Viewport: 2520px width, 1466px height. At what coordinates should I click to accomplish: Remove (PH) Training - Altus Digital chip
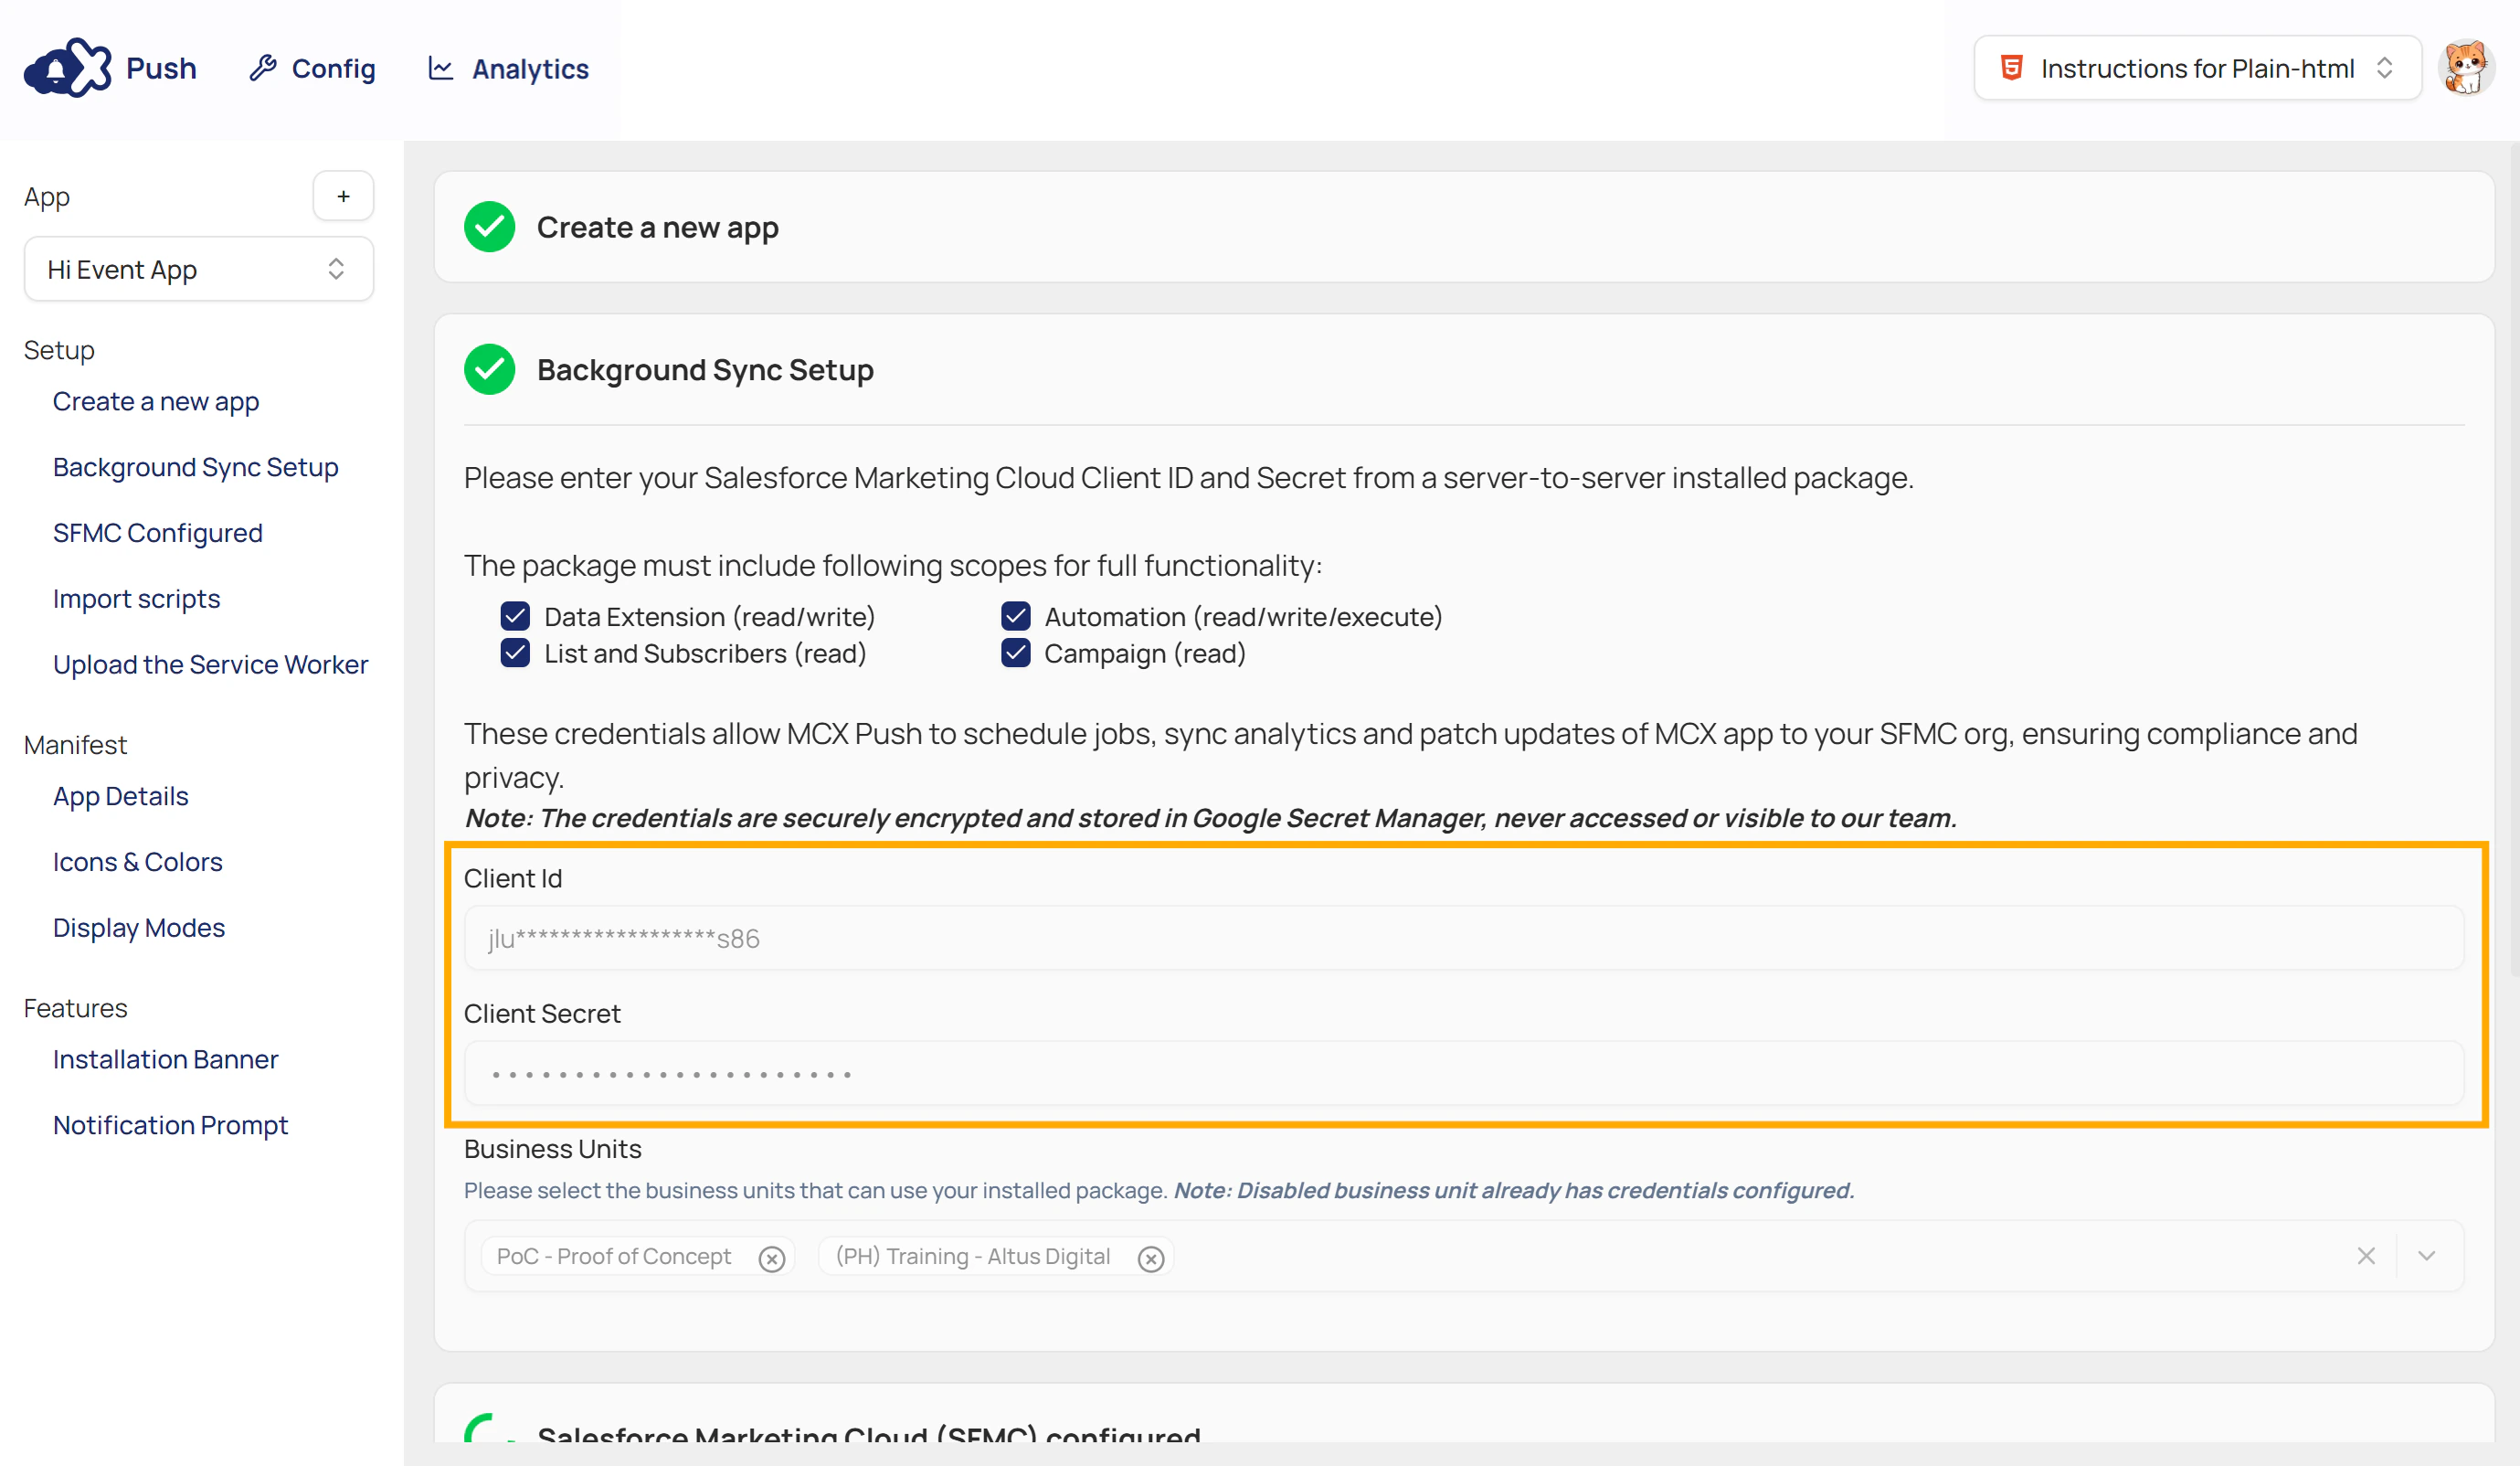click(x=1151, y=1258)
